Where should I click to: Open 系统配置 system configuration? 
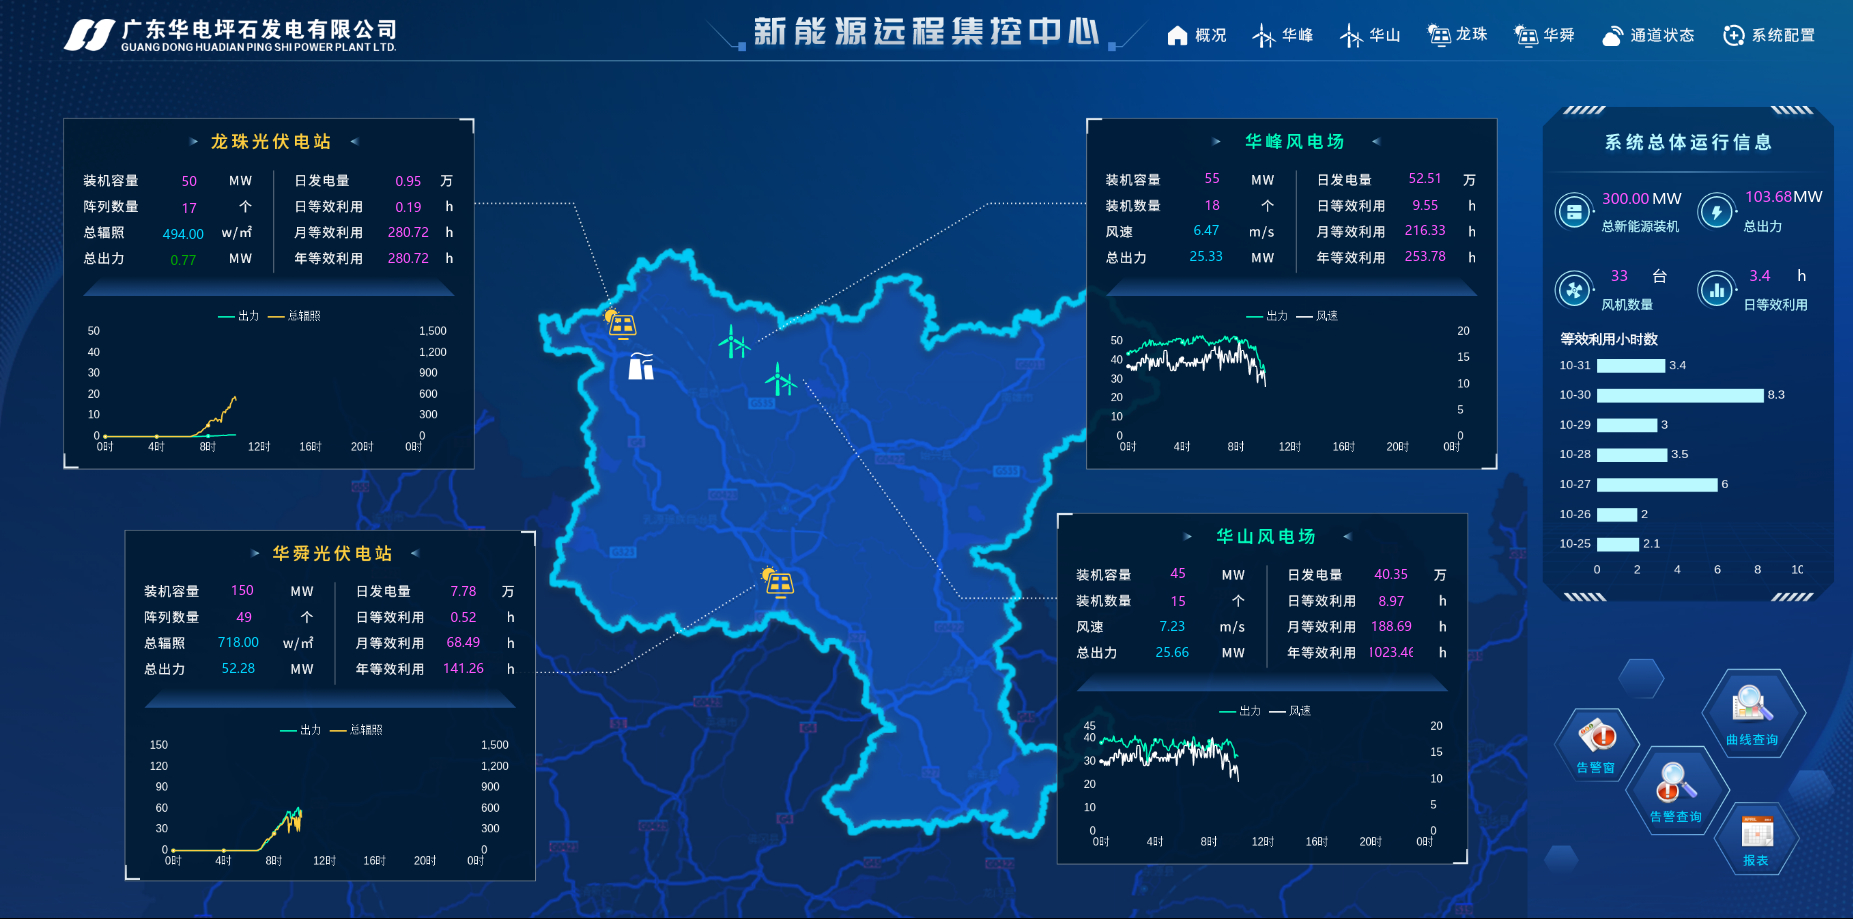point(1769,36)
